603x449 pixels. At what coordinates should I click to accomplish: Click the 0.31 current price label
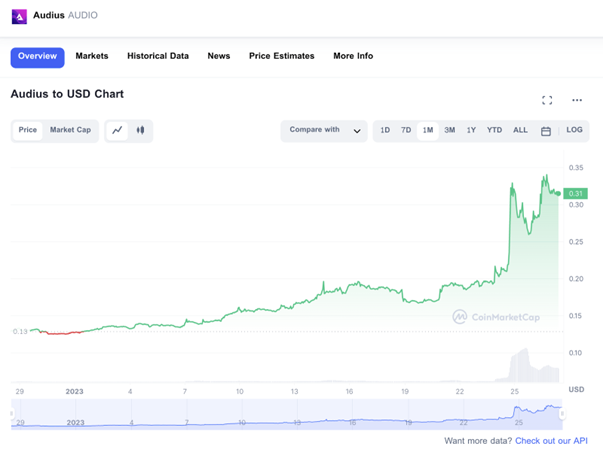[x=575, y=193]
